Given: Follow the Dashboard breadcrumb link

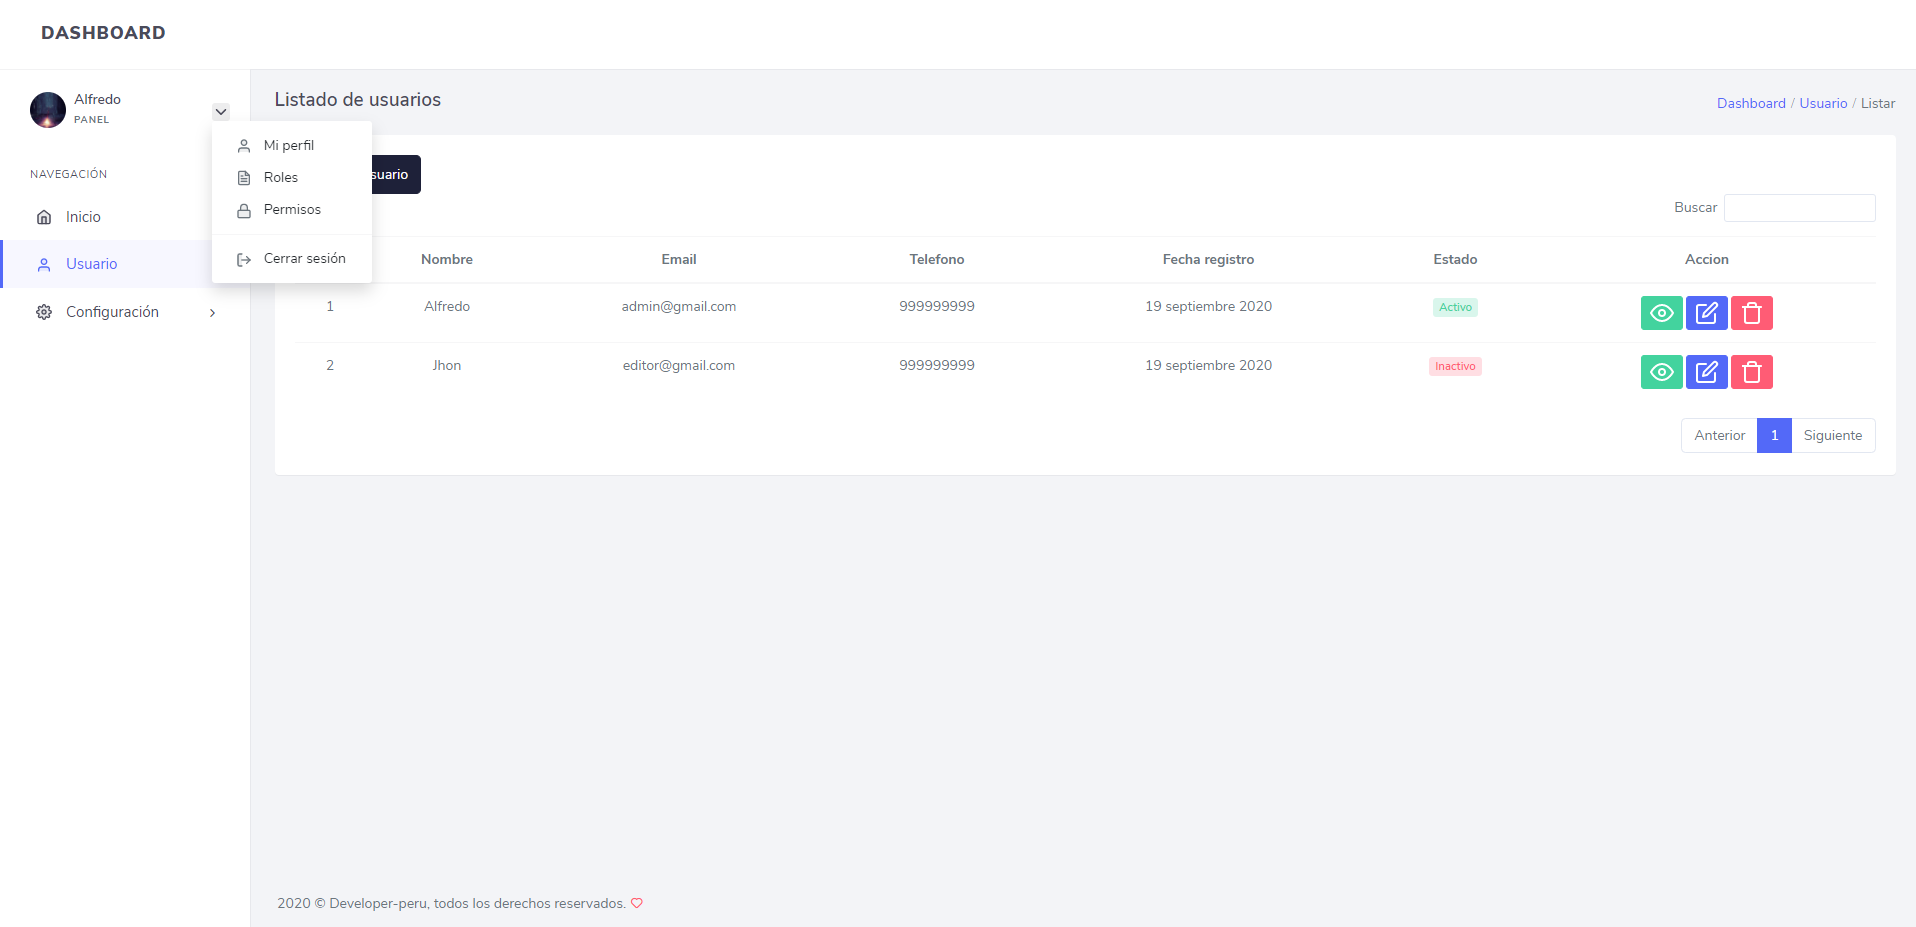Looking at the screenshot, I should click(x=1751, y=103).
